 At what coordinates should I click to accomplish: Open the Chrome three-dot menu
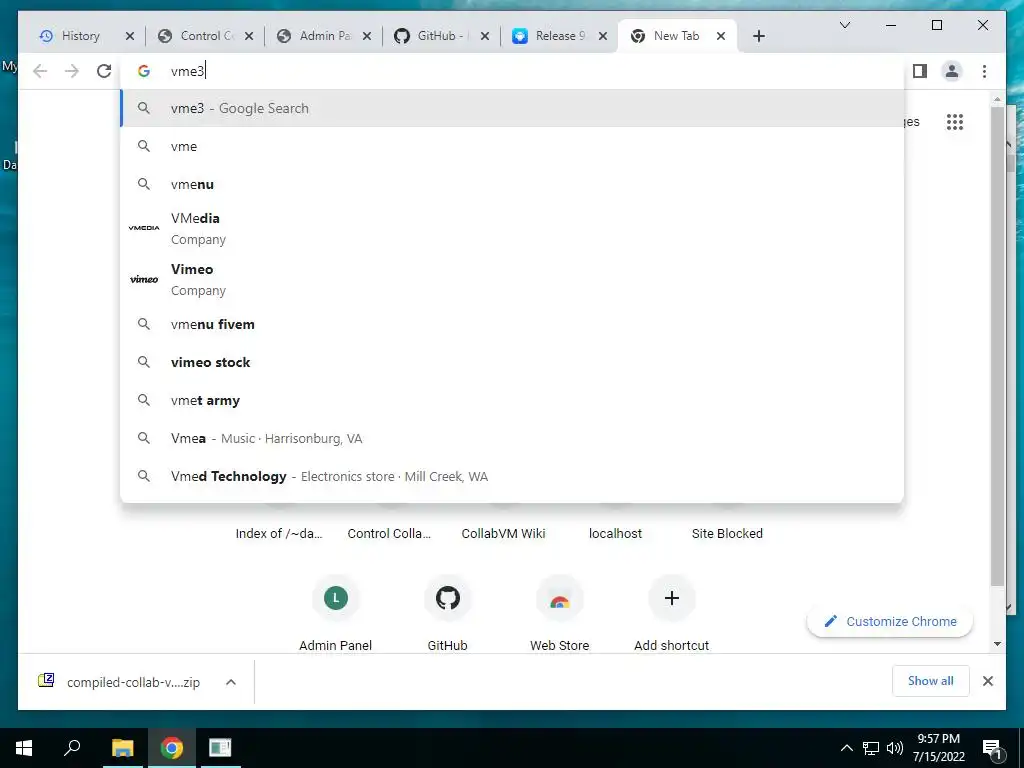984,71
